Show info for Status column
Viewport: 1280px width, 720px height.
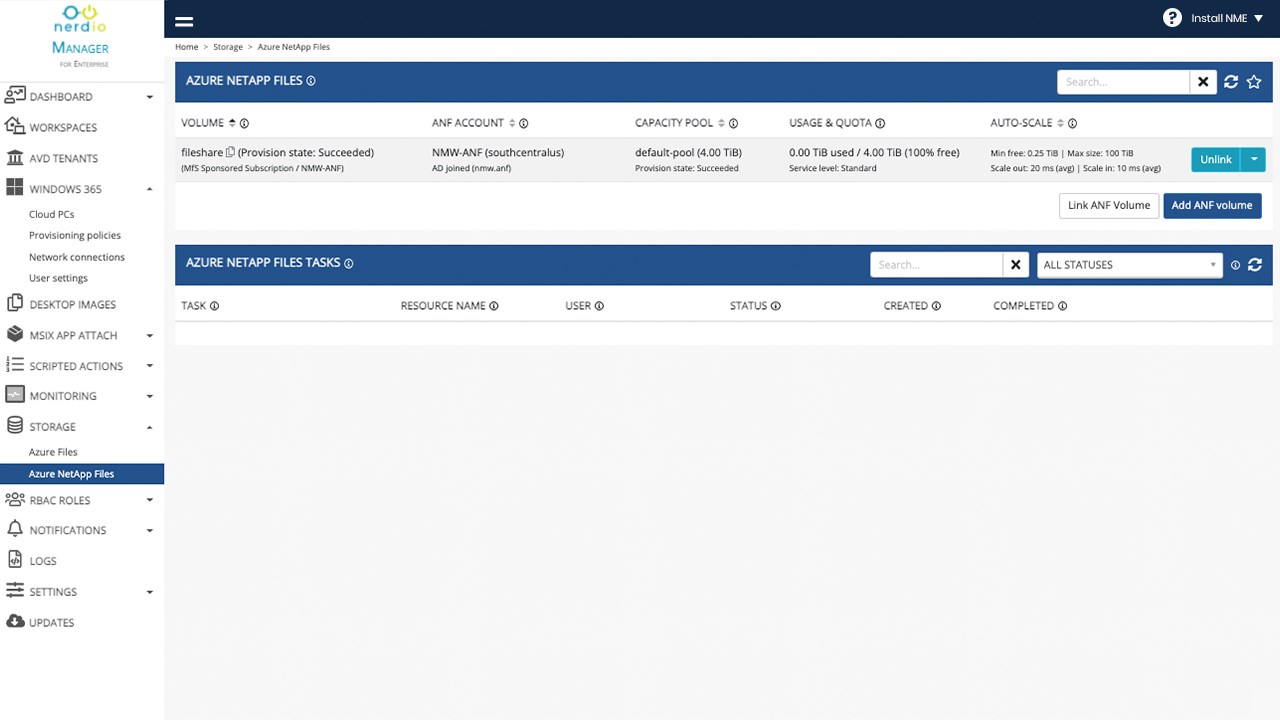point(775,306)
